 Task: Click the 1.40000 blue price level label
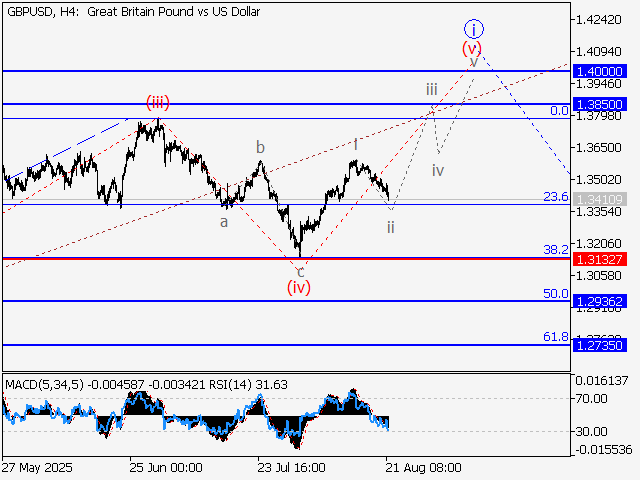pyautogui.click(x=600, y=72)
